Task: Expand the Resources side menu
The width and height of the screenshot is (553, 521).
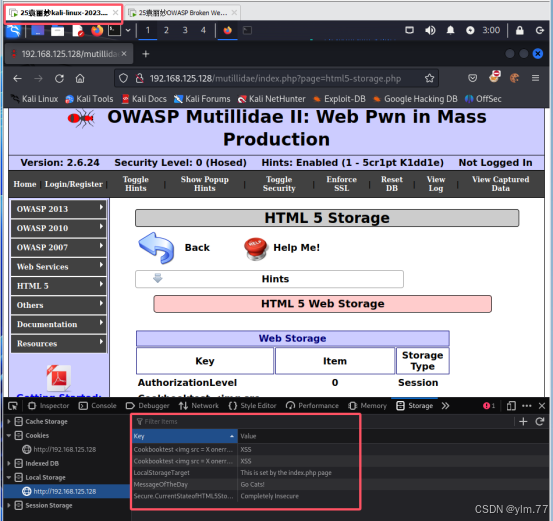Action: [59, 344]
